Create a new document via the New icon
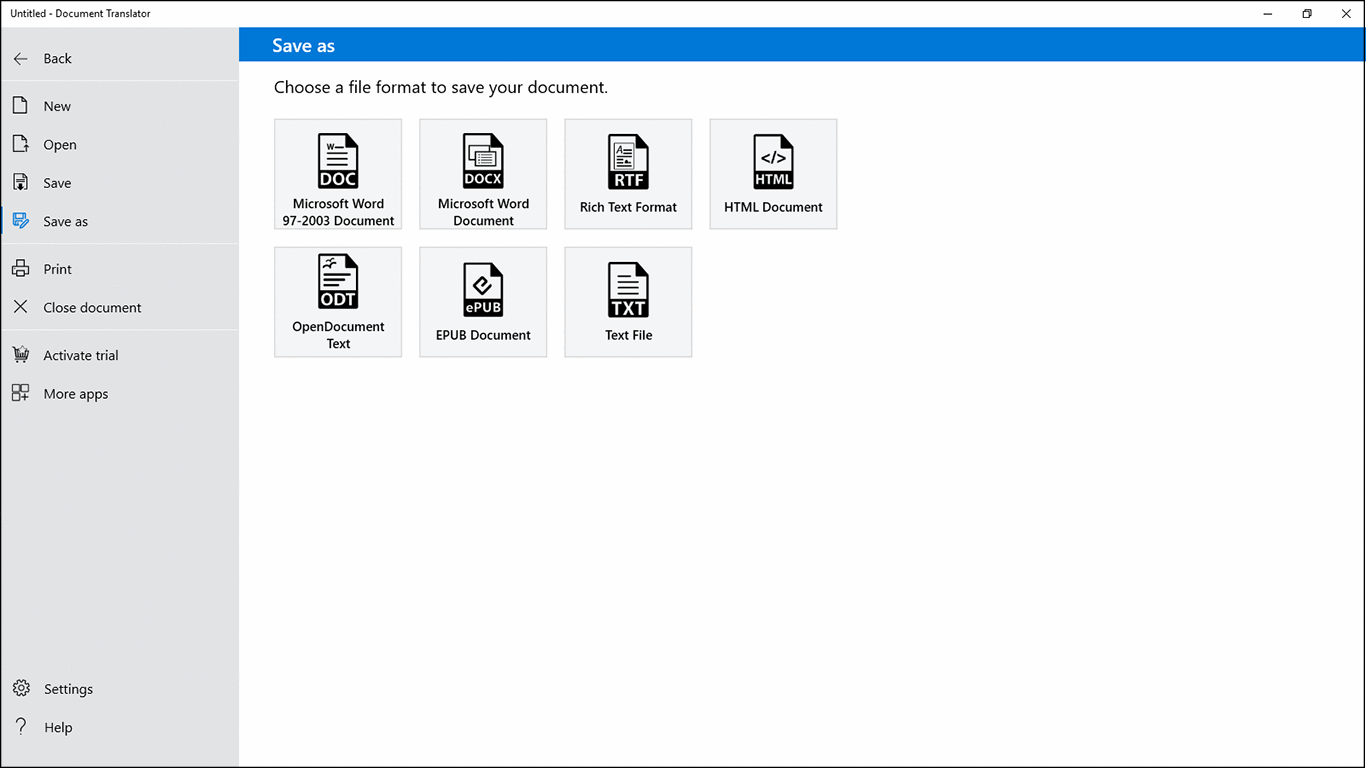The image size is (1366, 768). coord(21,105)
